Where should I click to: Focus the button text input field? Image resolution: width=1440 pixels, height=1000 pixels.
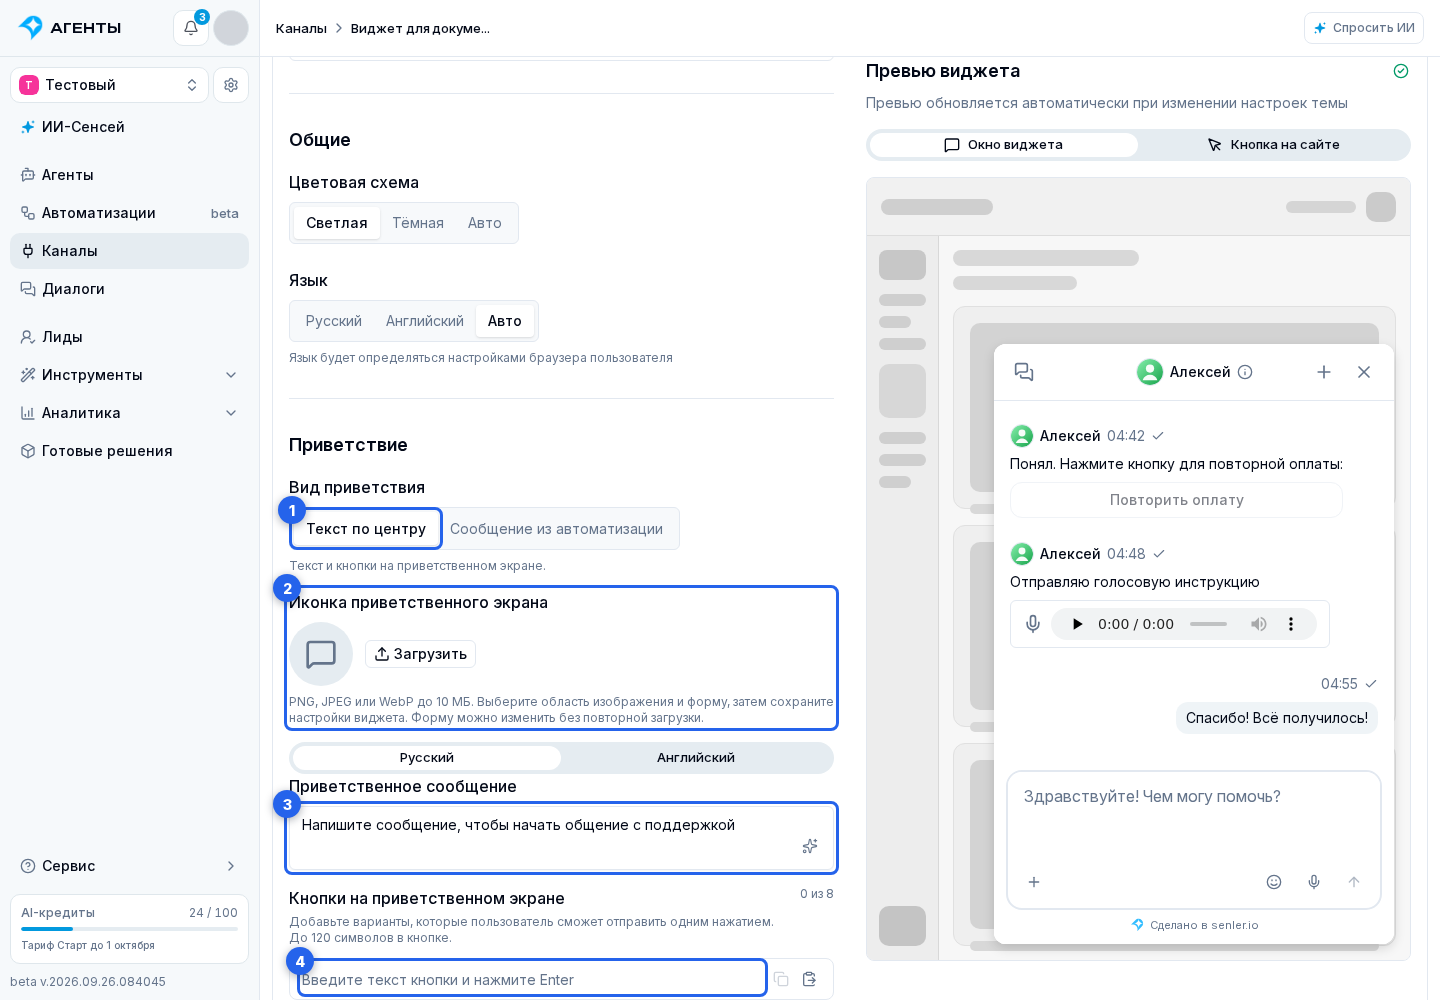pyautogui.click(x=532, y=979)
